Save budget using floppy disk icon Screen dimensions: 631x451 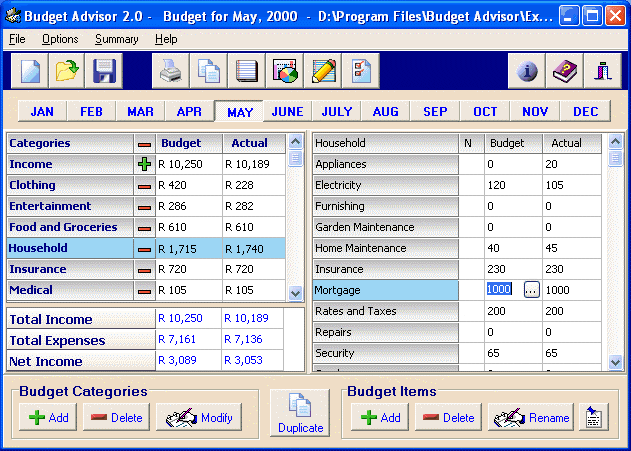[104, 71]
